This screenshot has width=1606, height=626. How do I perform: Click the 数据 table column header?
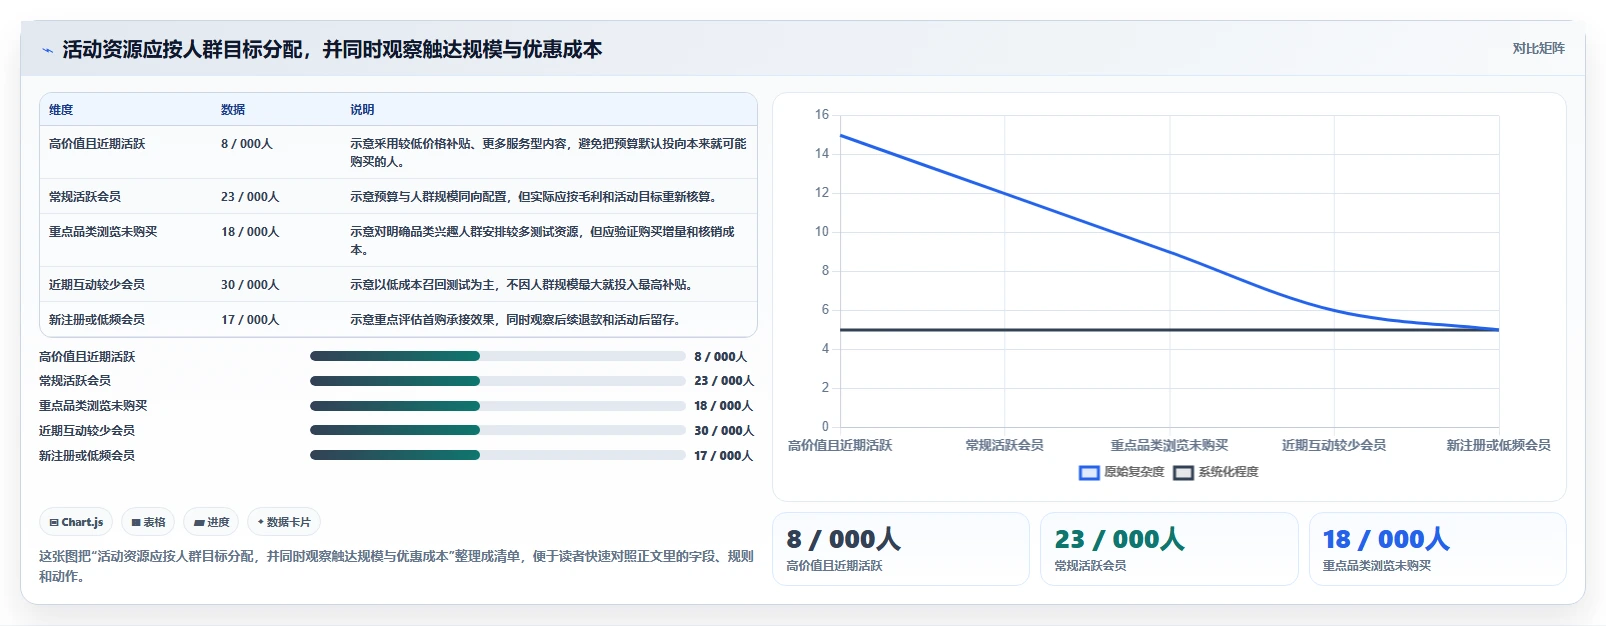(233, 110)
